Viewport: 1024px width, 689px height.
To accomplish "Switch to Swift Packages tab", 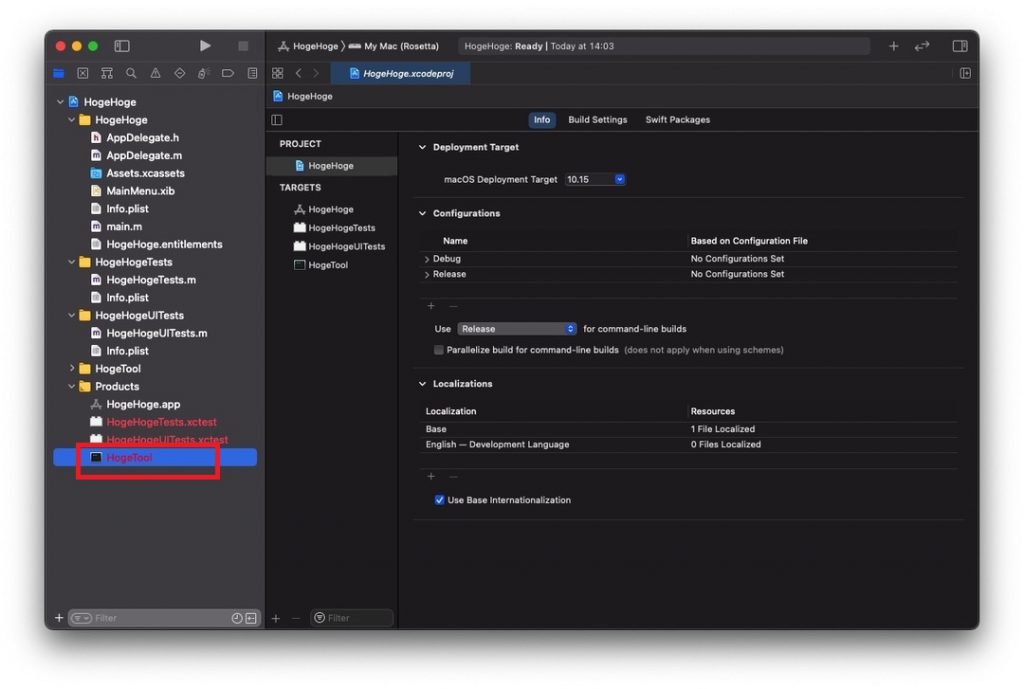I will pos(677,120).
